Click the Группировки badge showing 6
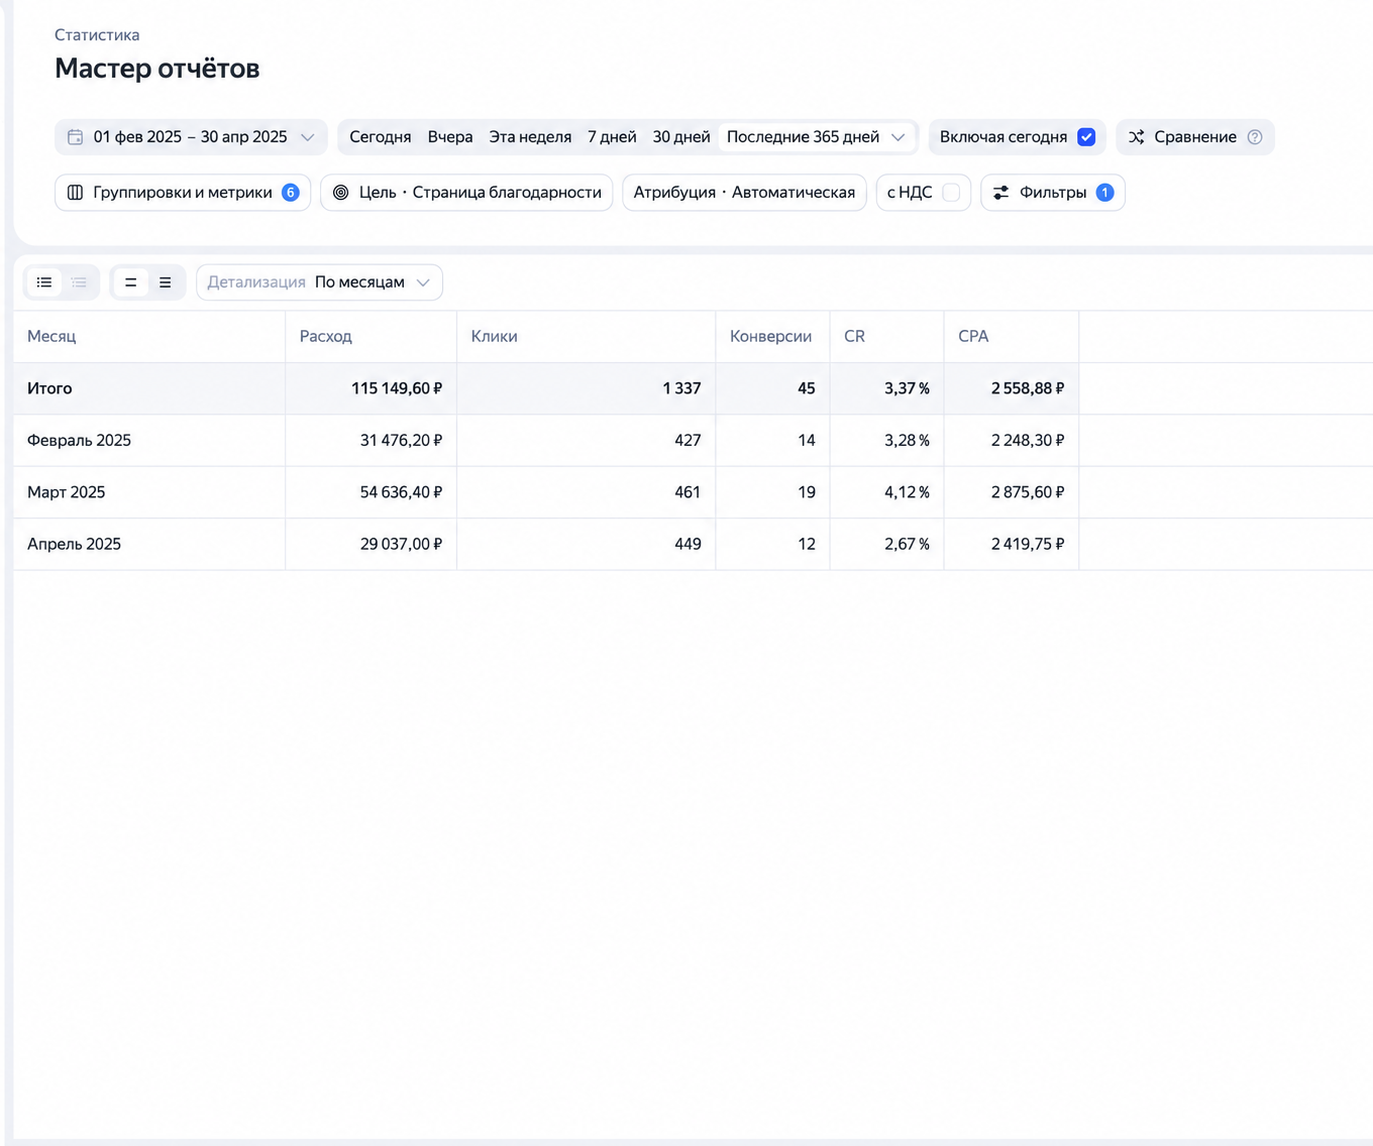This screenshot has height=1146, width=1373. coord(290,192)
